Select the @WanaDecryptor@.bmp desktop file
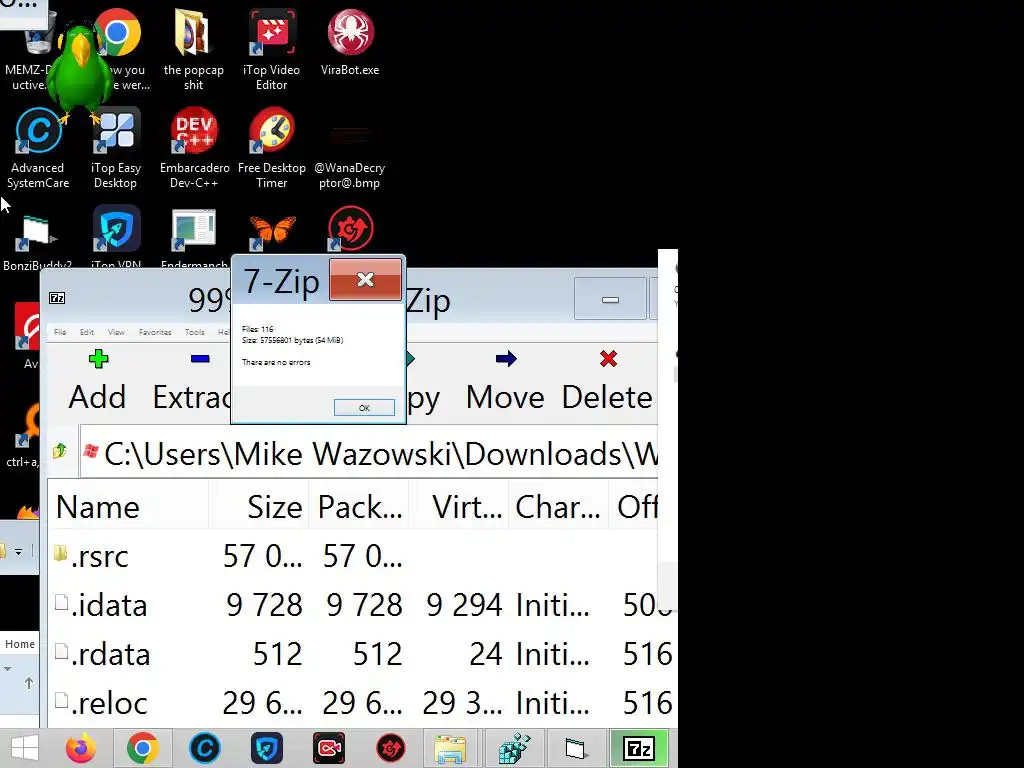Screen dimensions: 1024x768 pos(350,157)
